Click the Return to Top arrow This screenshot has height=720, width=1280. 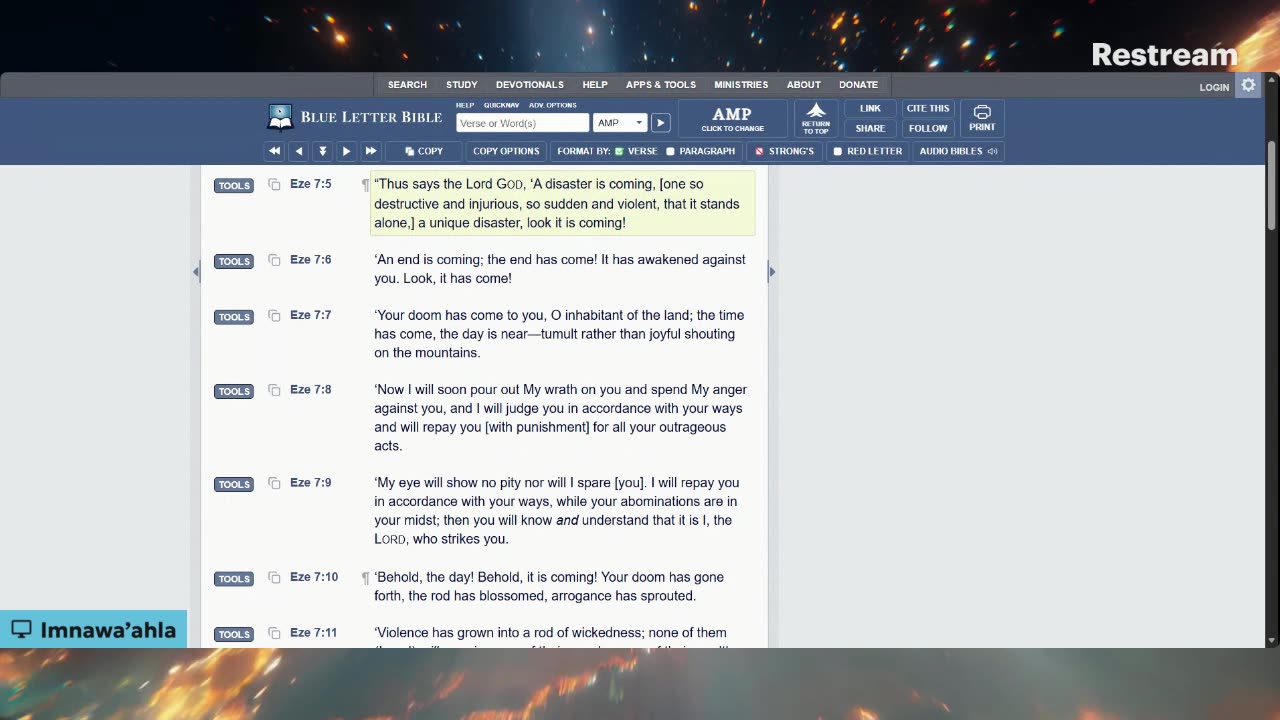pyautogui.click(x=816, y=119)
